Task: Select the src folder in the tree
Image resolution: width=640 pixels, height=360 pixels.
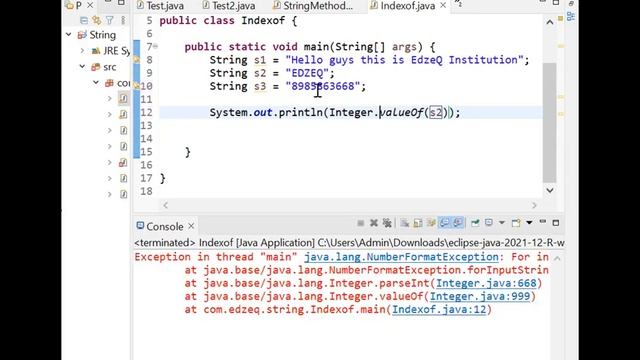Action: (x=109, y=67)
